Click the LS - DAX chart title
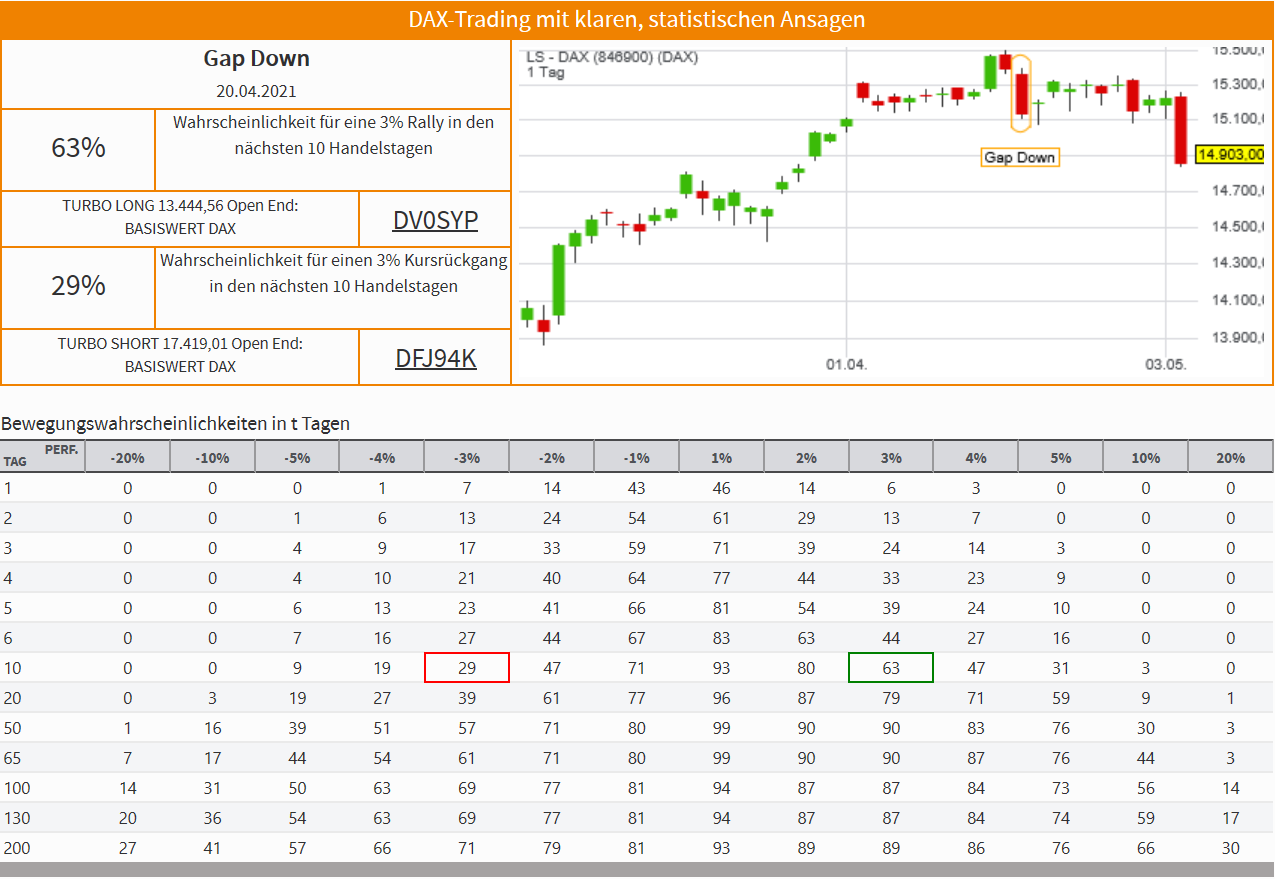Screen dimensions: 1275x879 [612, 57]
